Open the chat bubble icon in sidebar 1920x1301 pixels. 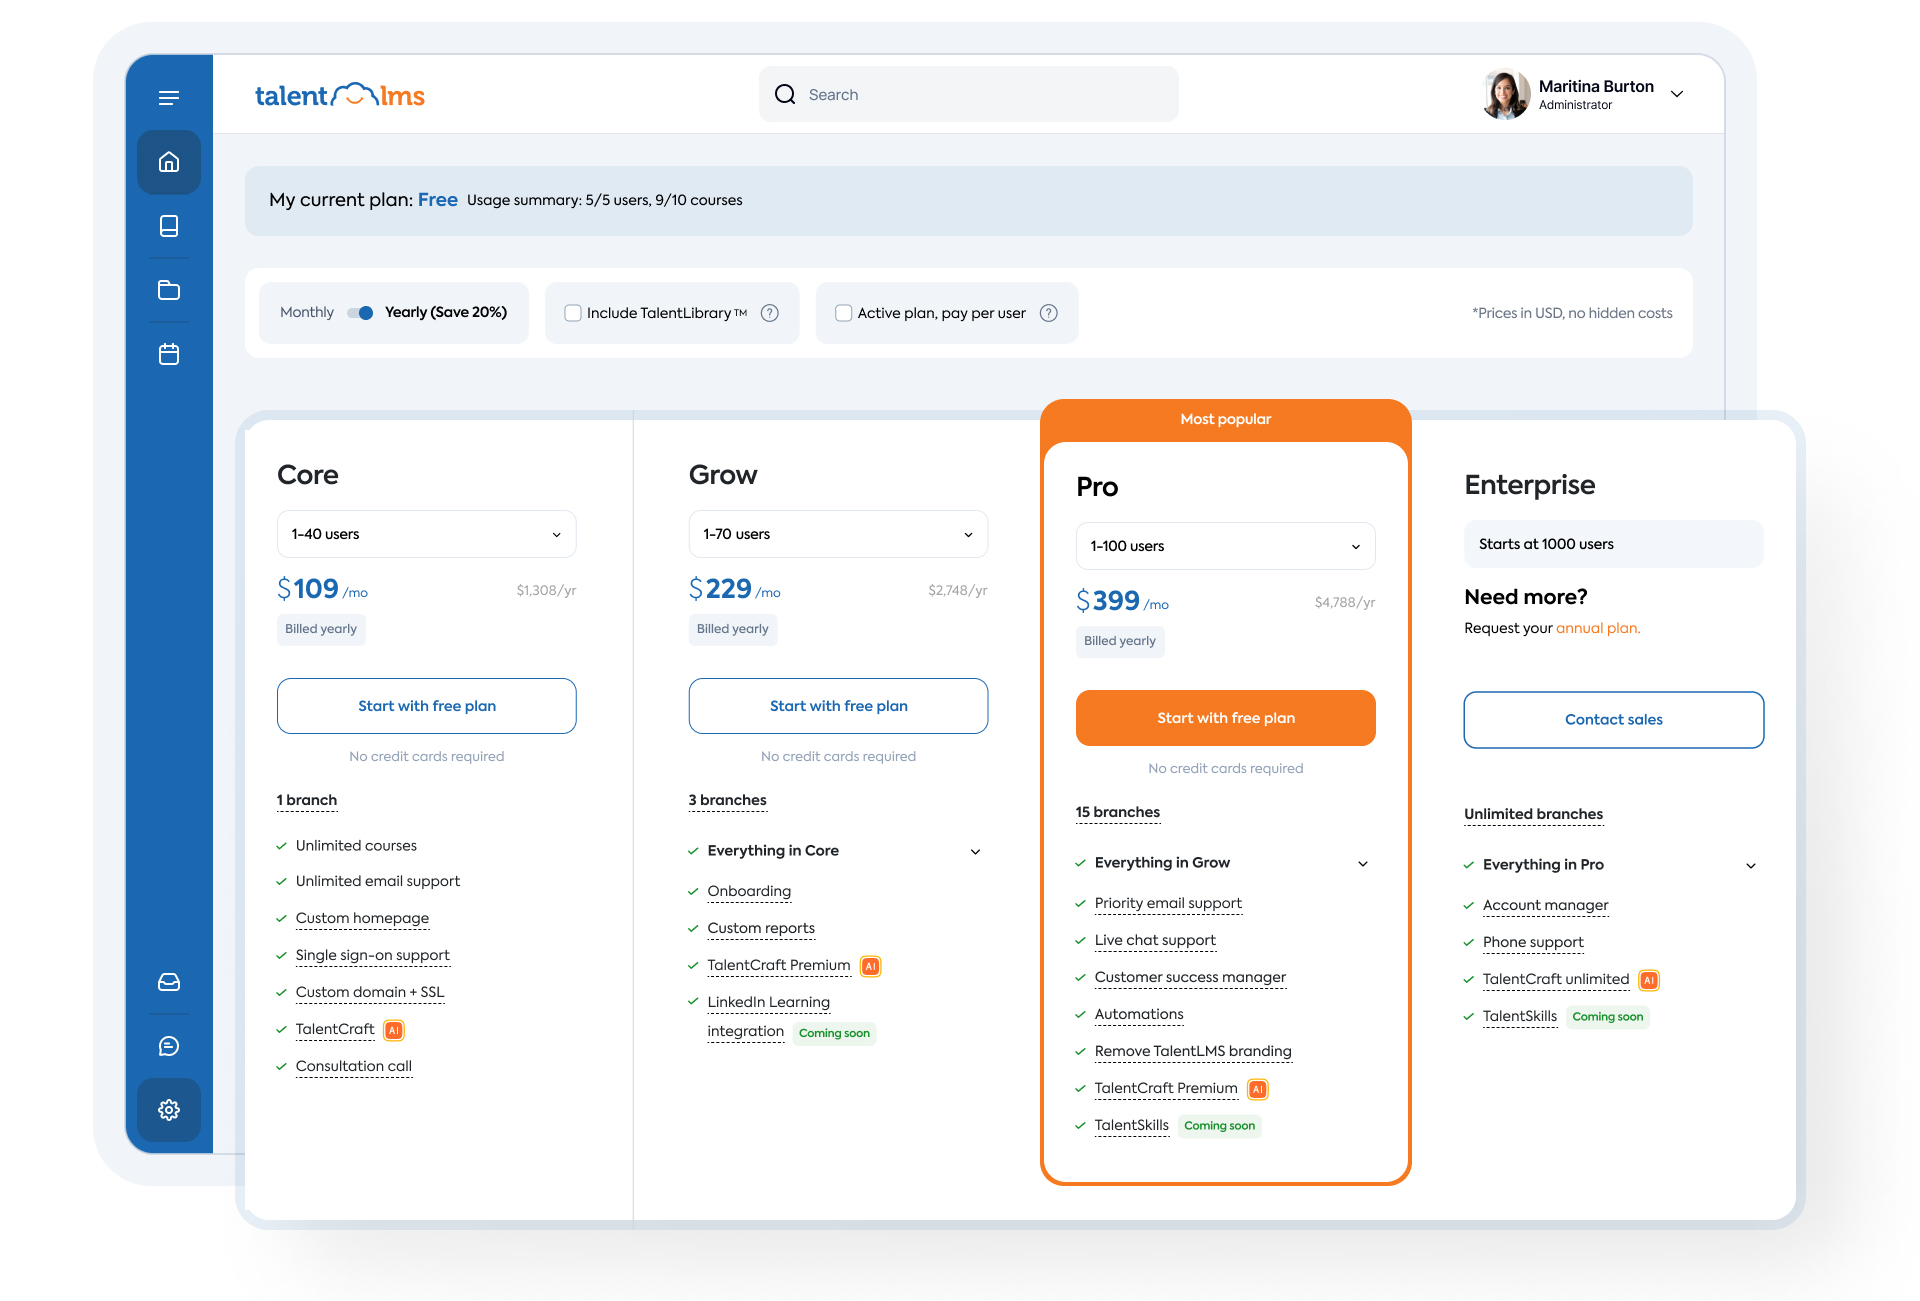(169, 1046)
